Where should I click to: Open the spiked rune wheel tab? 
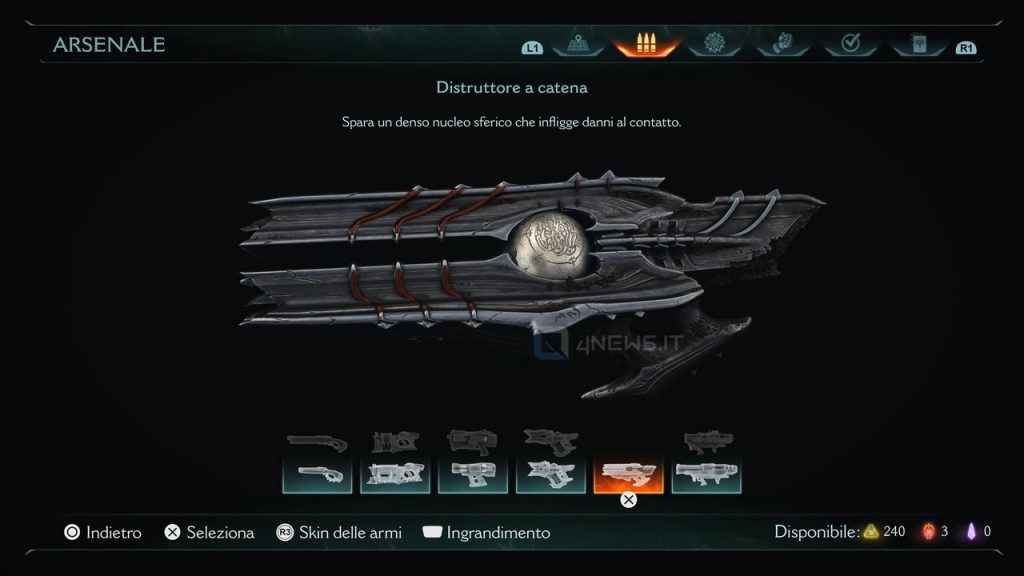click(714, 43)
